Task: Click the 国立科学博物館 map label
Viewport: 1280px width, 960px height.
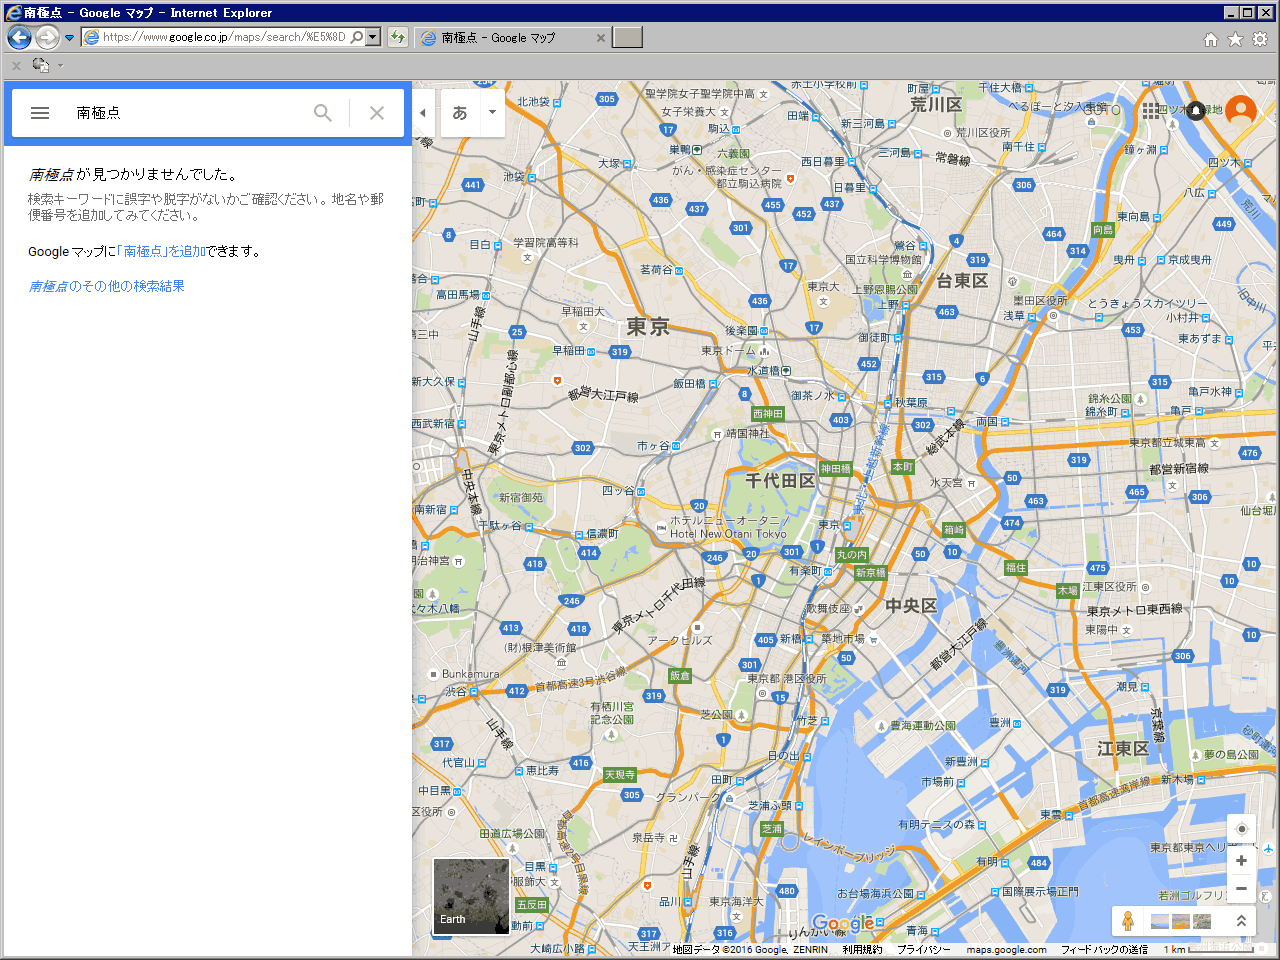Action: pyautogui.click(x=884, y=260)
